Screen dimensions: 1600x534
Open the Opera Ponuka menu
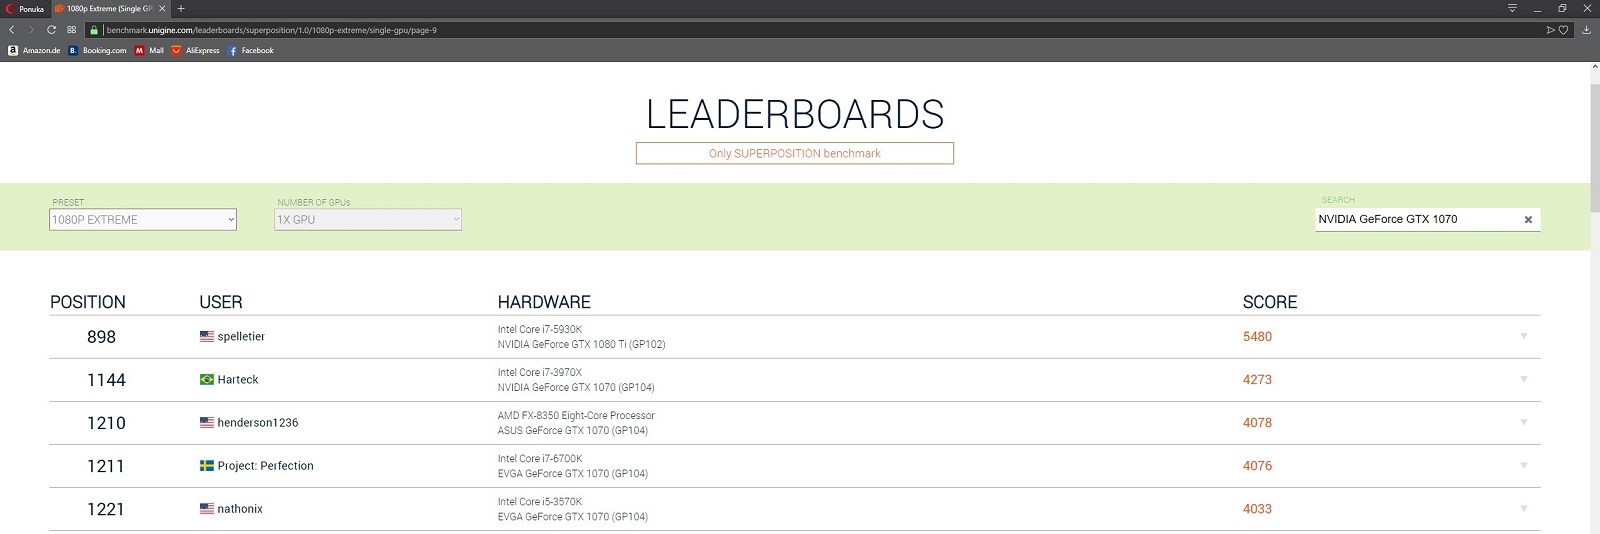point(27,8)
